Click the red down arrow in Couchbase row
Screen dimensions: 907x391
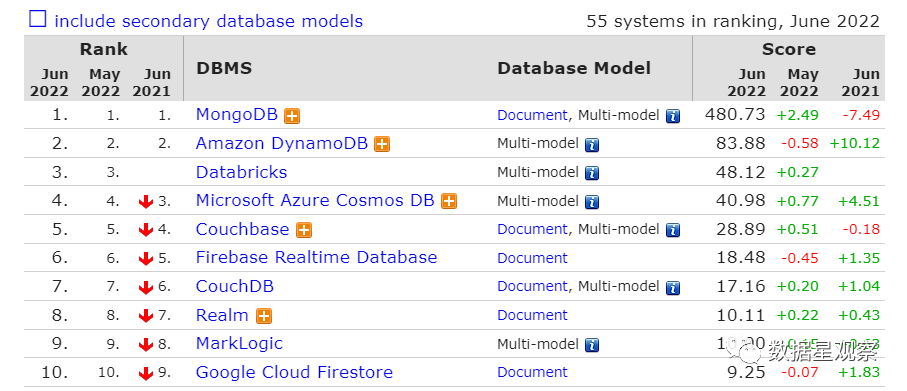[146, 230]
